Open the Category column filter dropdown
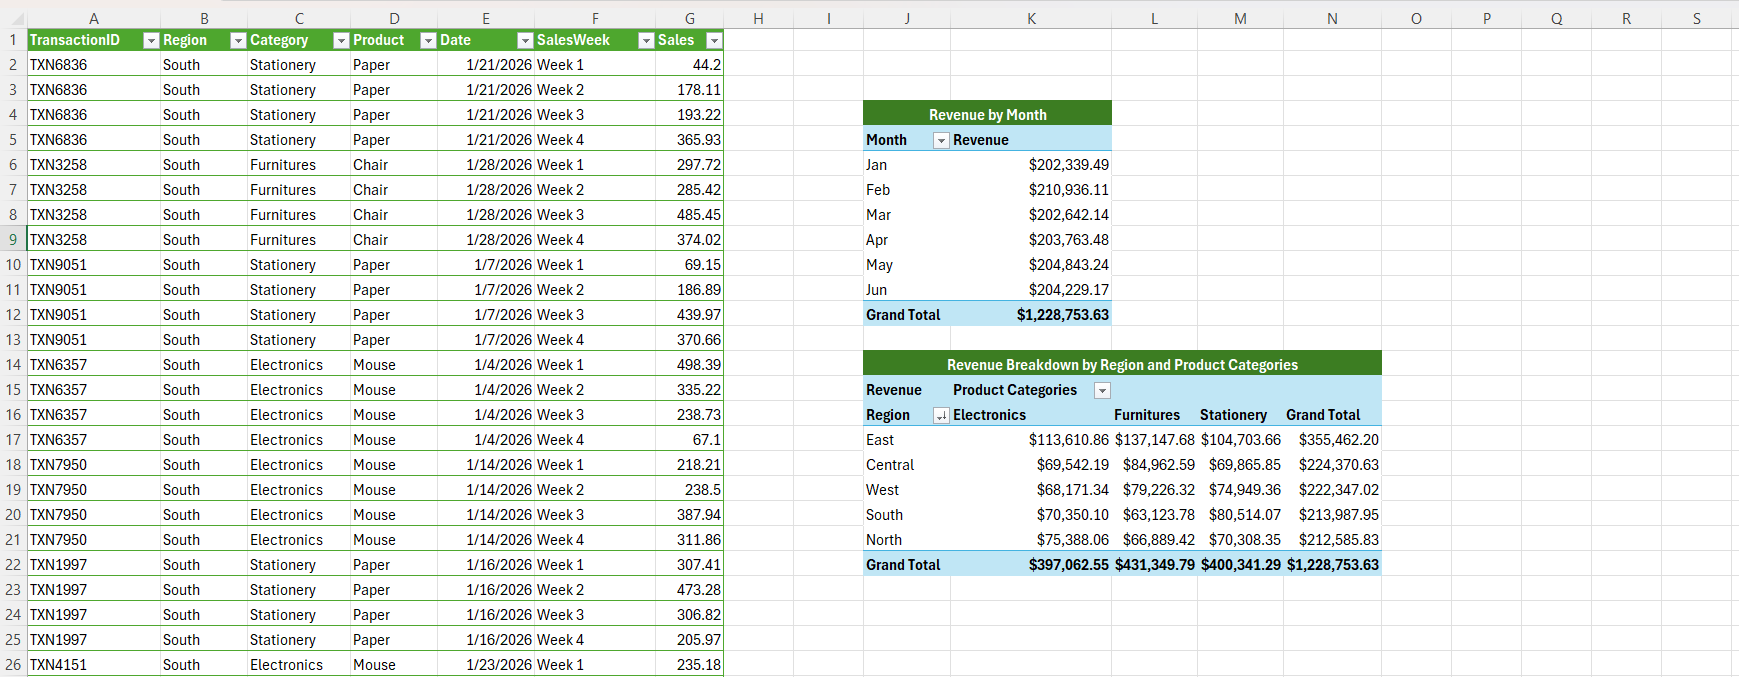 341,41
